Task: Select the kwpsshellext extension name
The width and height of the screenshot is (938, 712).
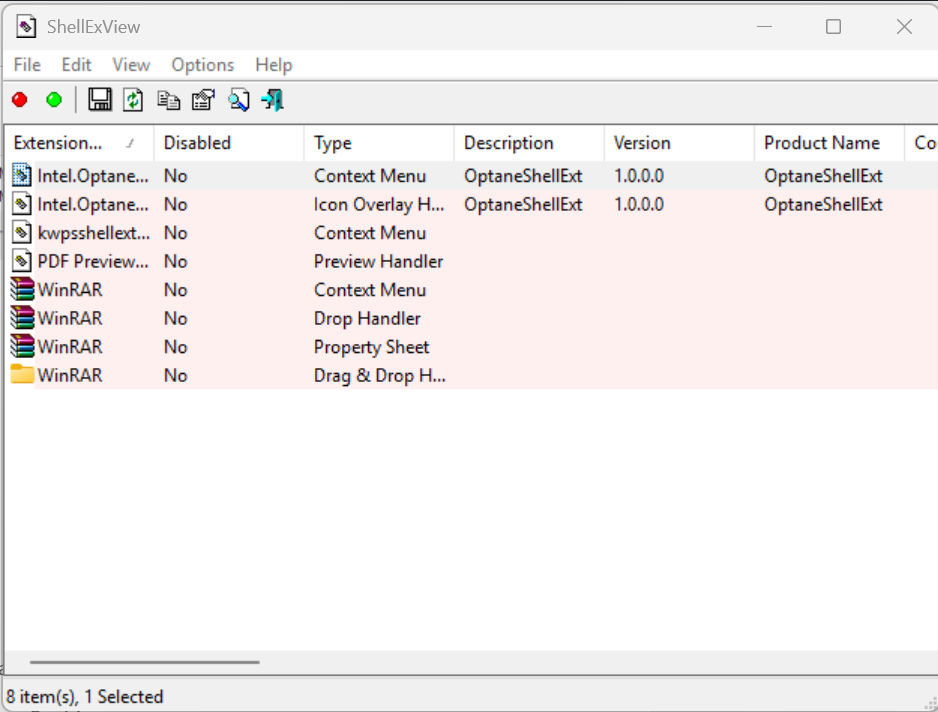Action: (x=93, y=233)
